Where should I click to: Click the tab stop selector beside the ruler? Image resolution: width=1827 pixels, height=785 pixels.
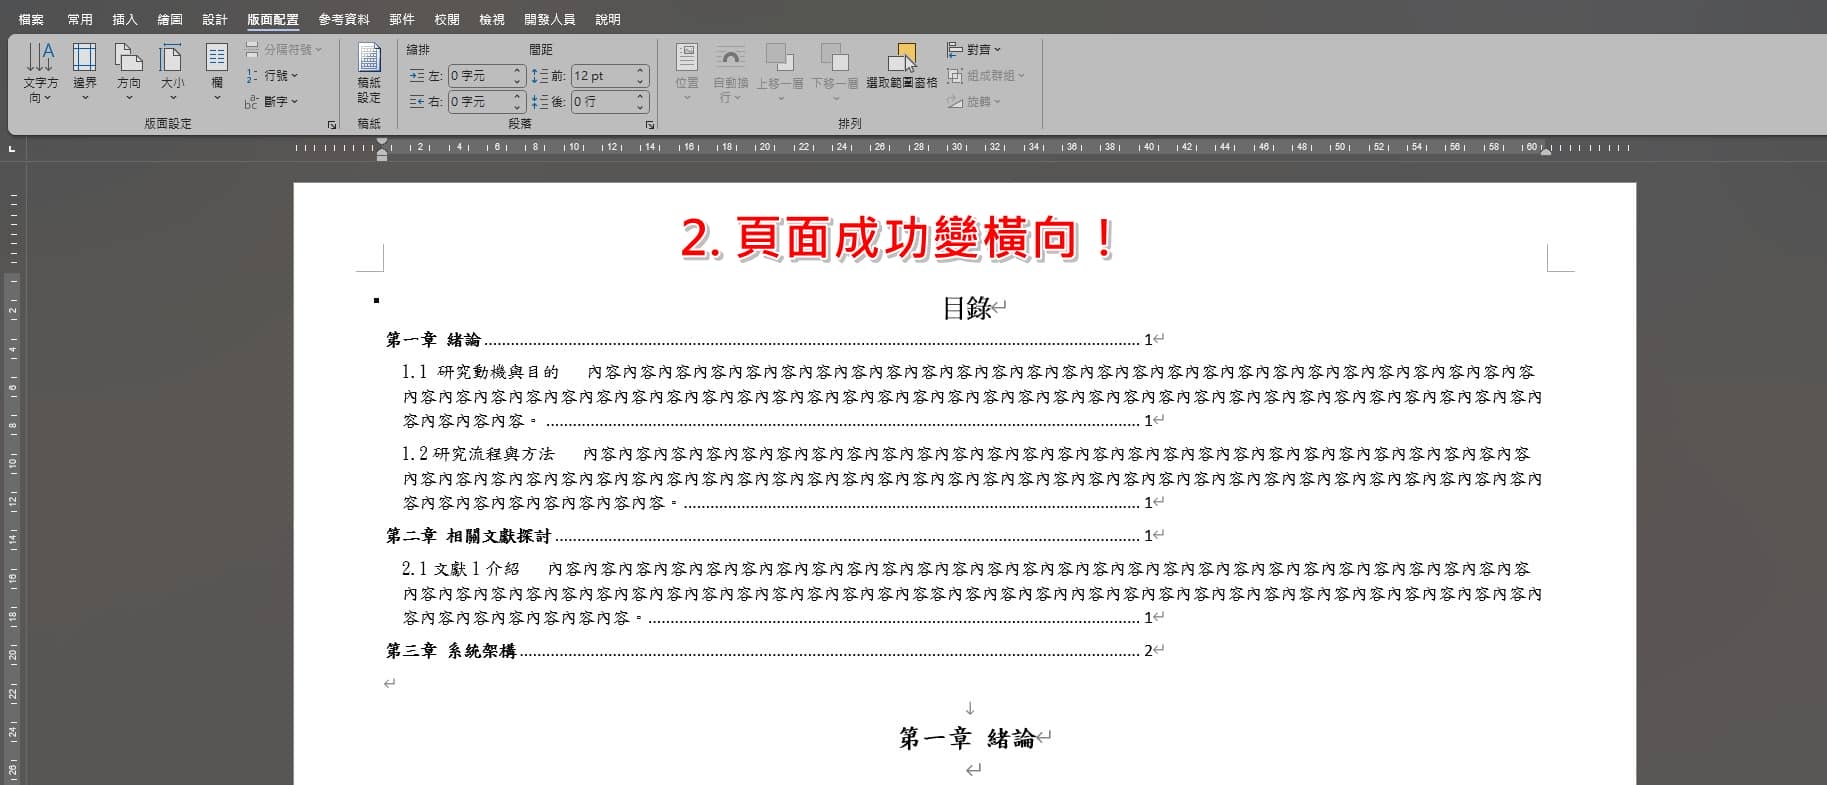point(12,148)
